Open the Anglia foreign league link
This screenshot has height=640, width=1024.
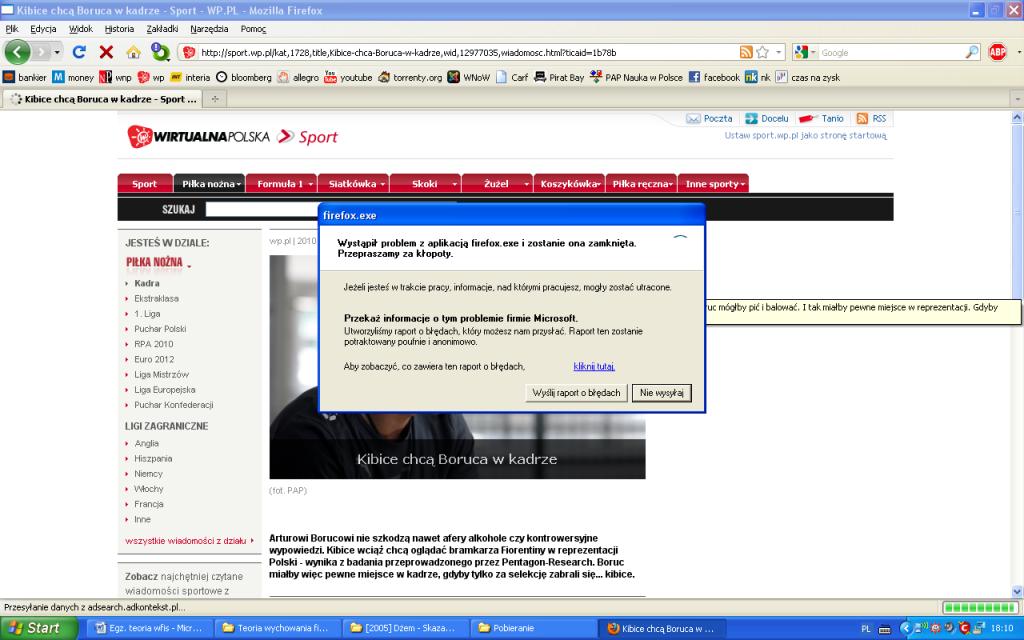[x=146, y=443]
